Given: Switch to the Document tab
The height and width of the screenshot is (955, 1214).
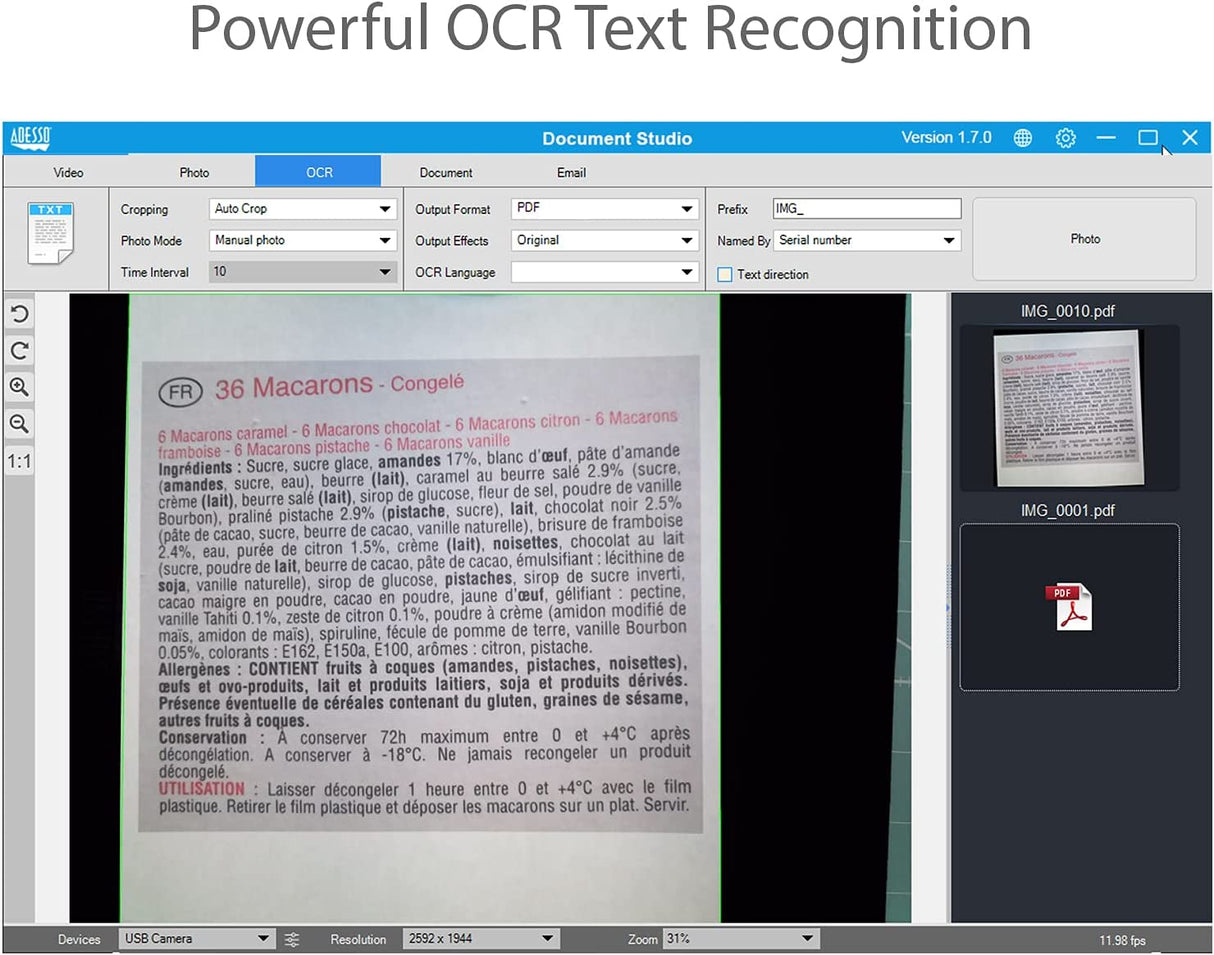Looking at the screenshot, I should point(446,172).
